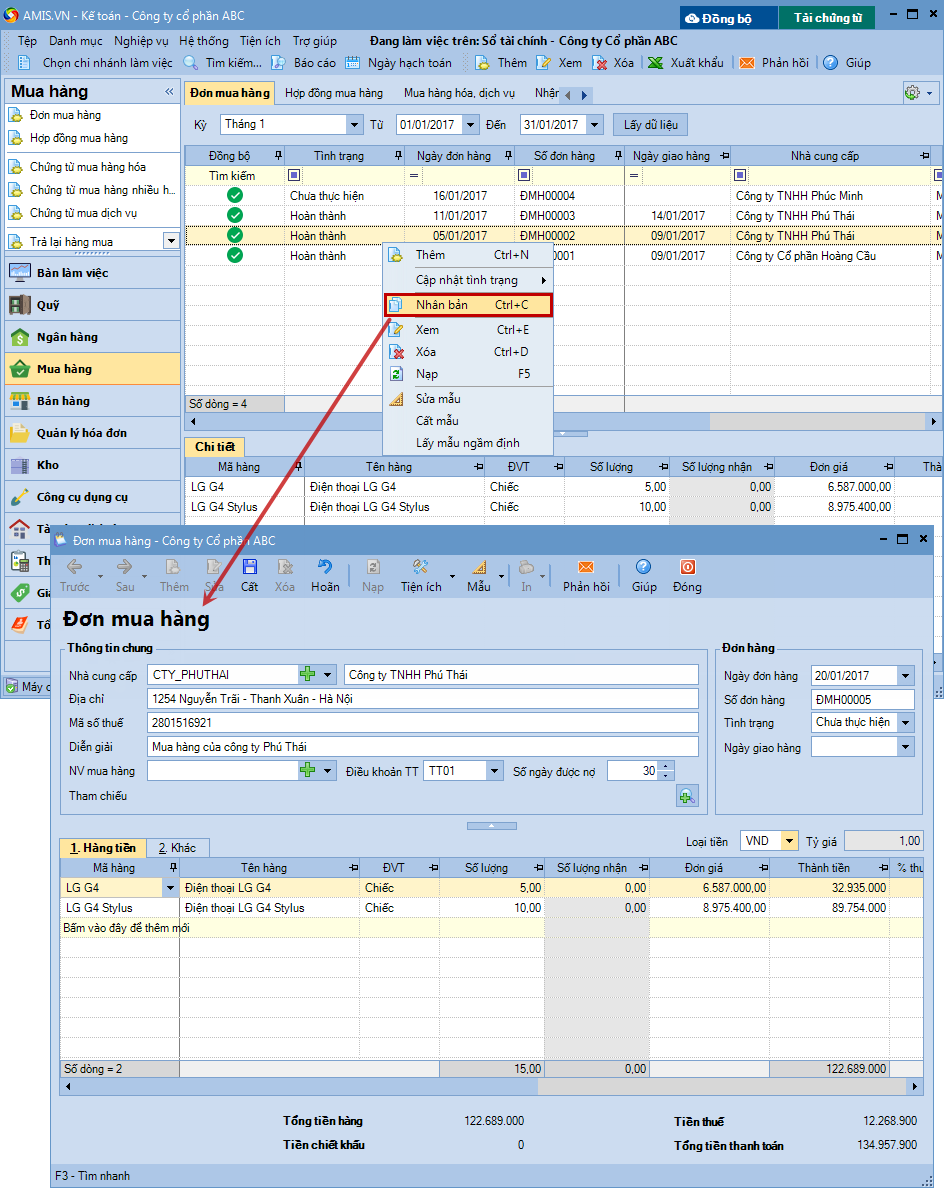The height and width of the screenshot is (1188, 944).
Task: Click Xuất khẩu export icon in main toolbar
Action: pyautogui.click(x=656, y=63)
